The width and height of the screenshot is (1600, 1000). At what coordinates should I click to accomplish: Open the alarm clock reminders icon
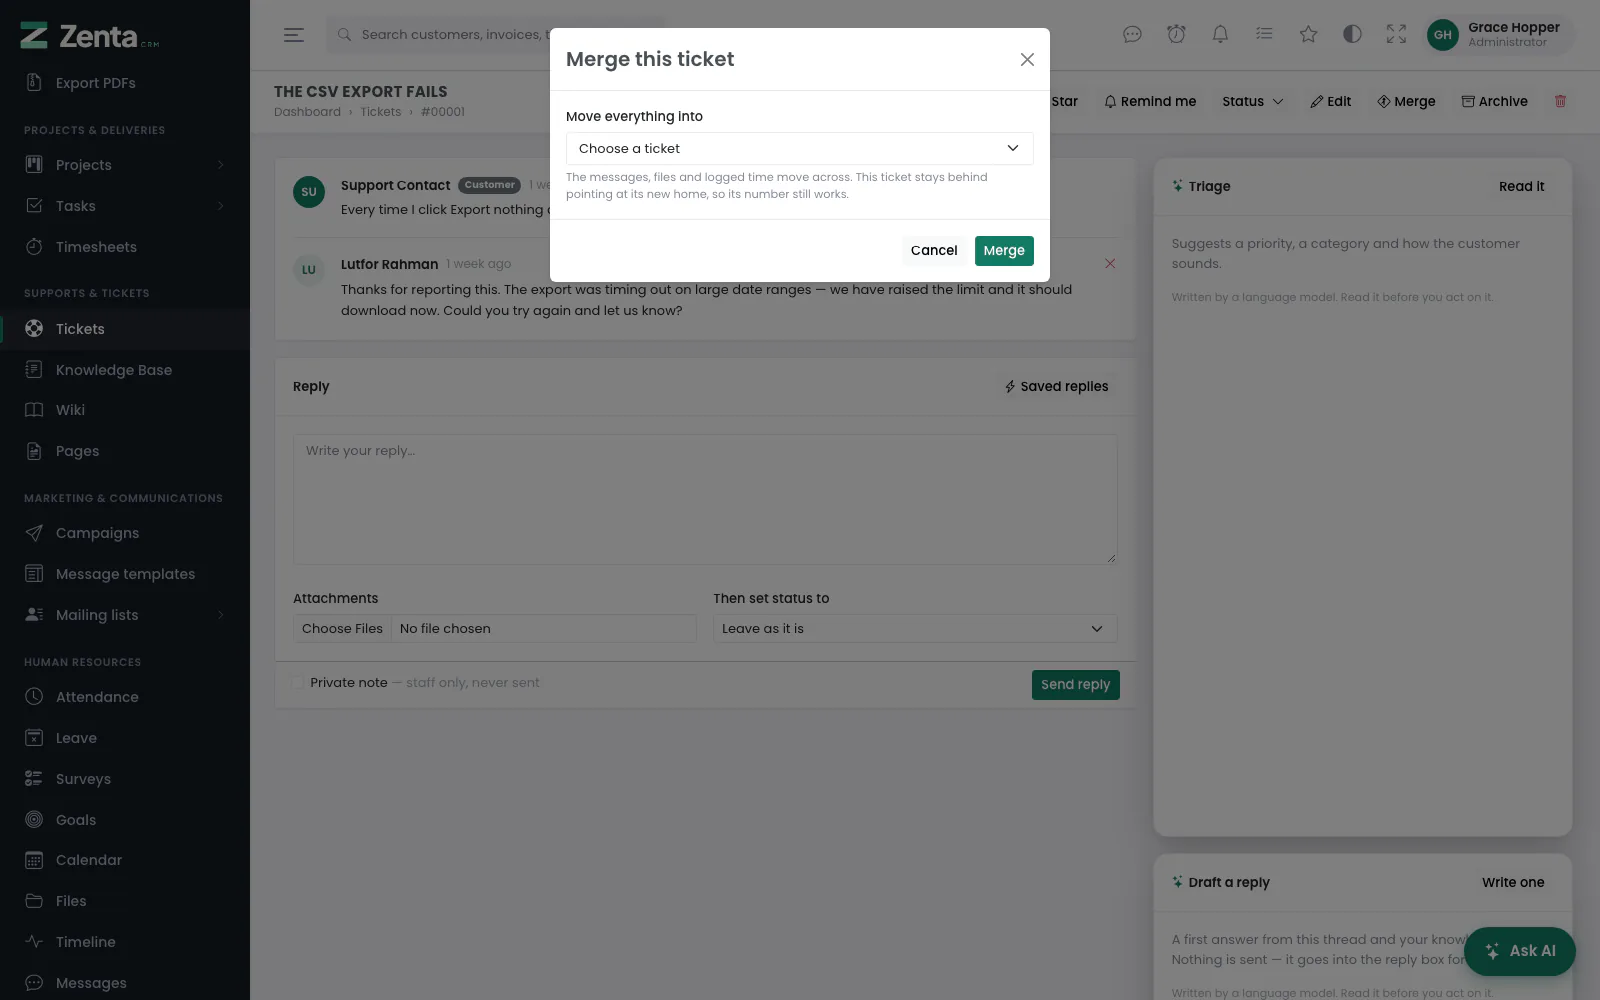(x=1176, y=35)
